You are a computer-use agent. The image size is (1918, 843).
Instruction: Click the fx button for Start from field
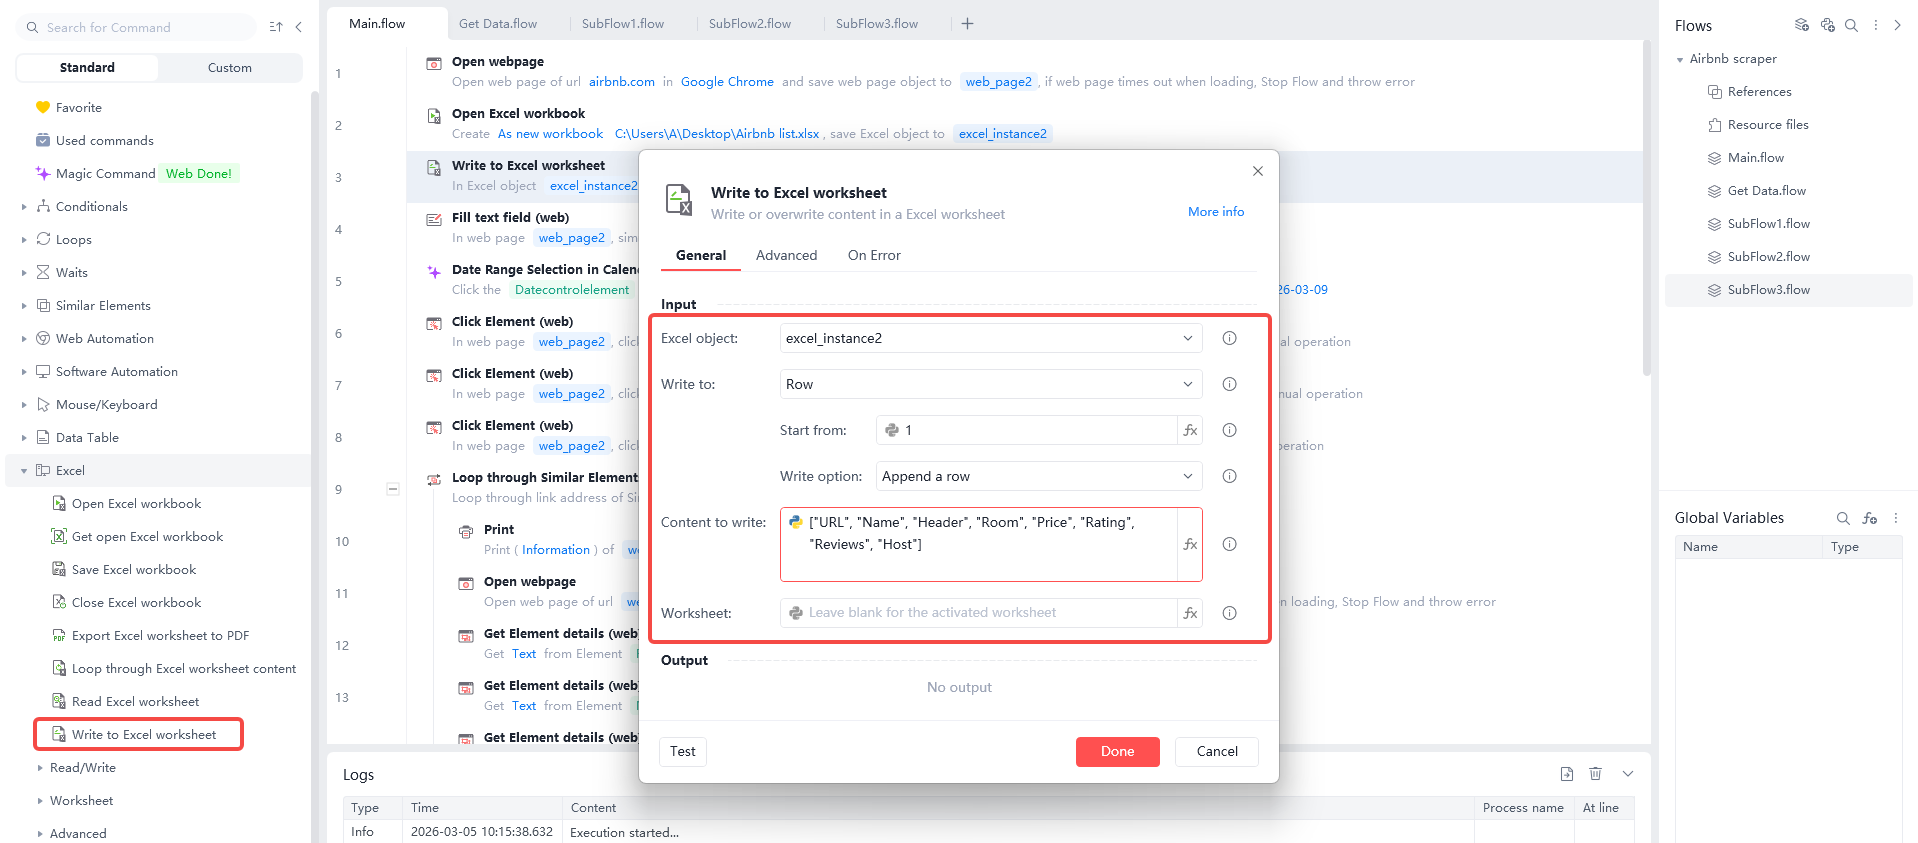pos(1190,430)
